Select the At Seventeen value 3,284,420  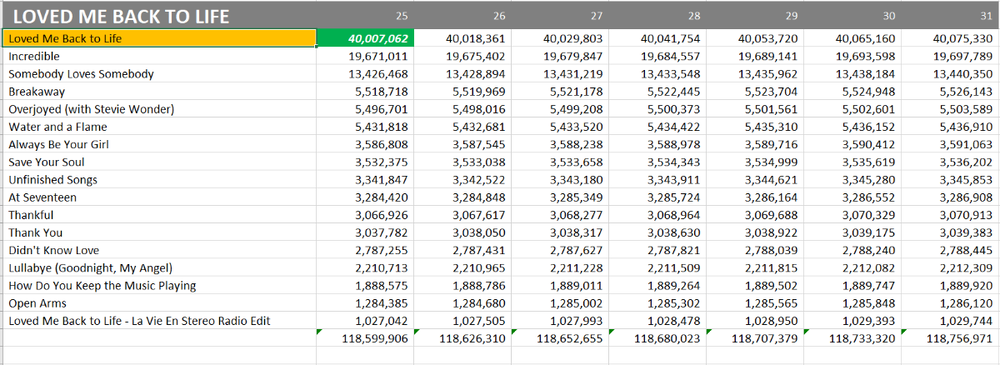[365, 197]
